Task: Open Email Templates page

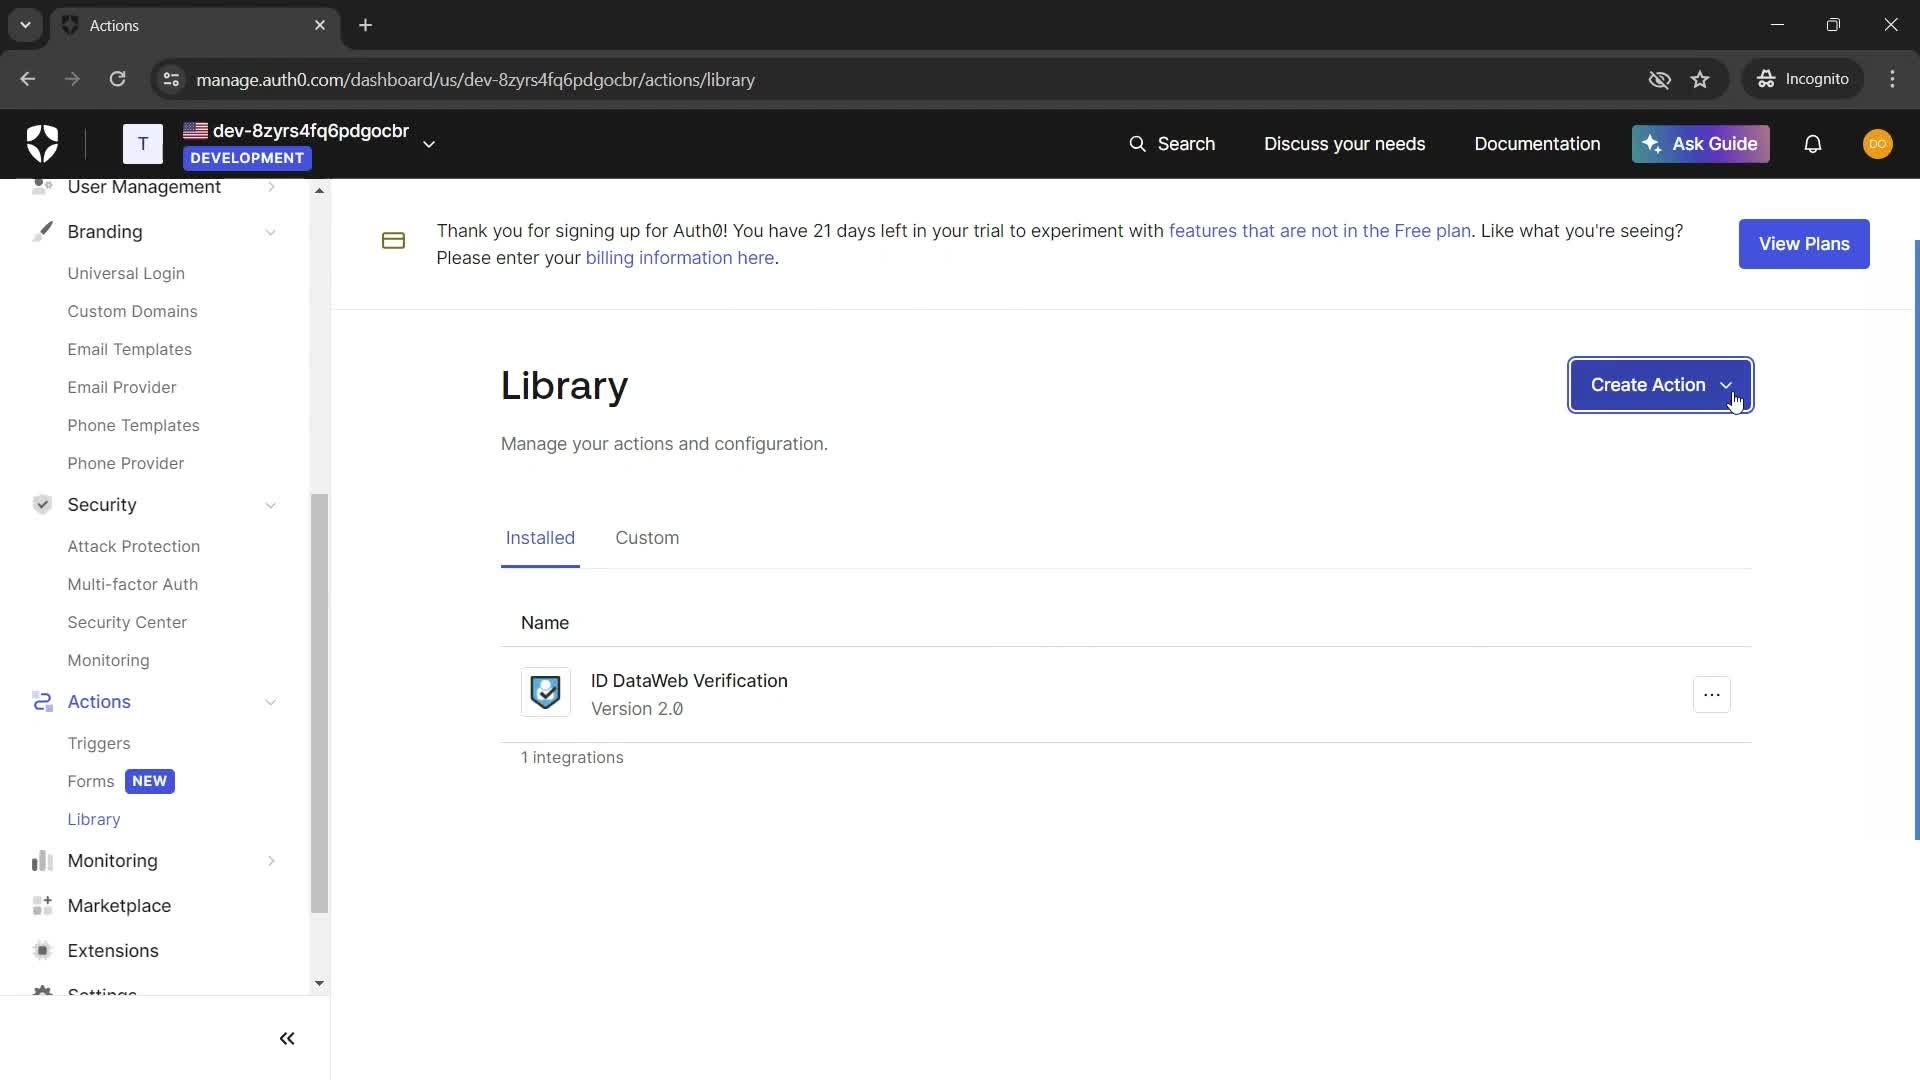Action: pyautogui.click(x=129, y=349)
